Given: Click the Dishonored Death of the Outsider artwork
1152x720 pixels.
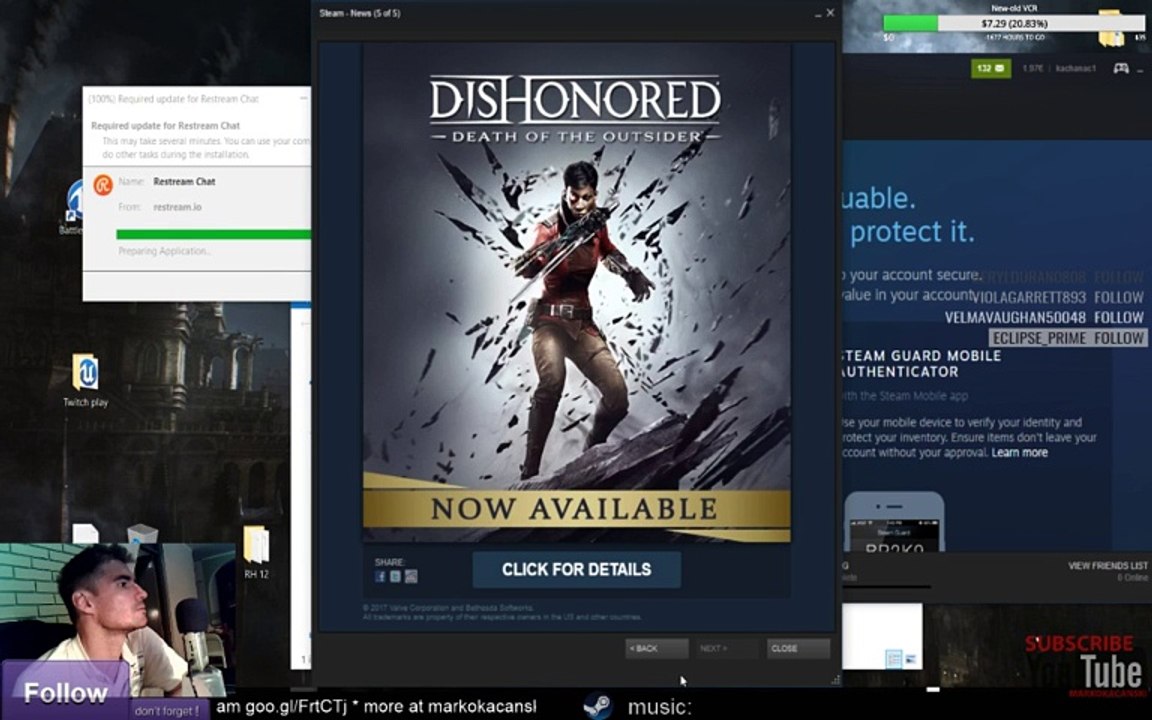Looking at the screenshot, I should pyautogui.click(x=577, y=292).
